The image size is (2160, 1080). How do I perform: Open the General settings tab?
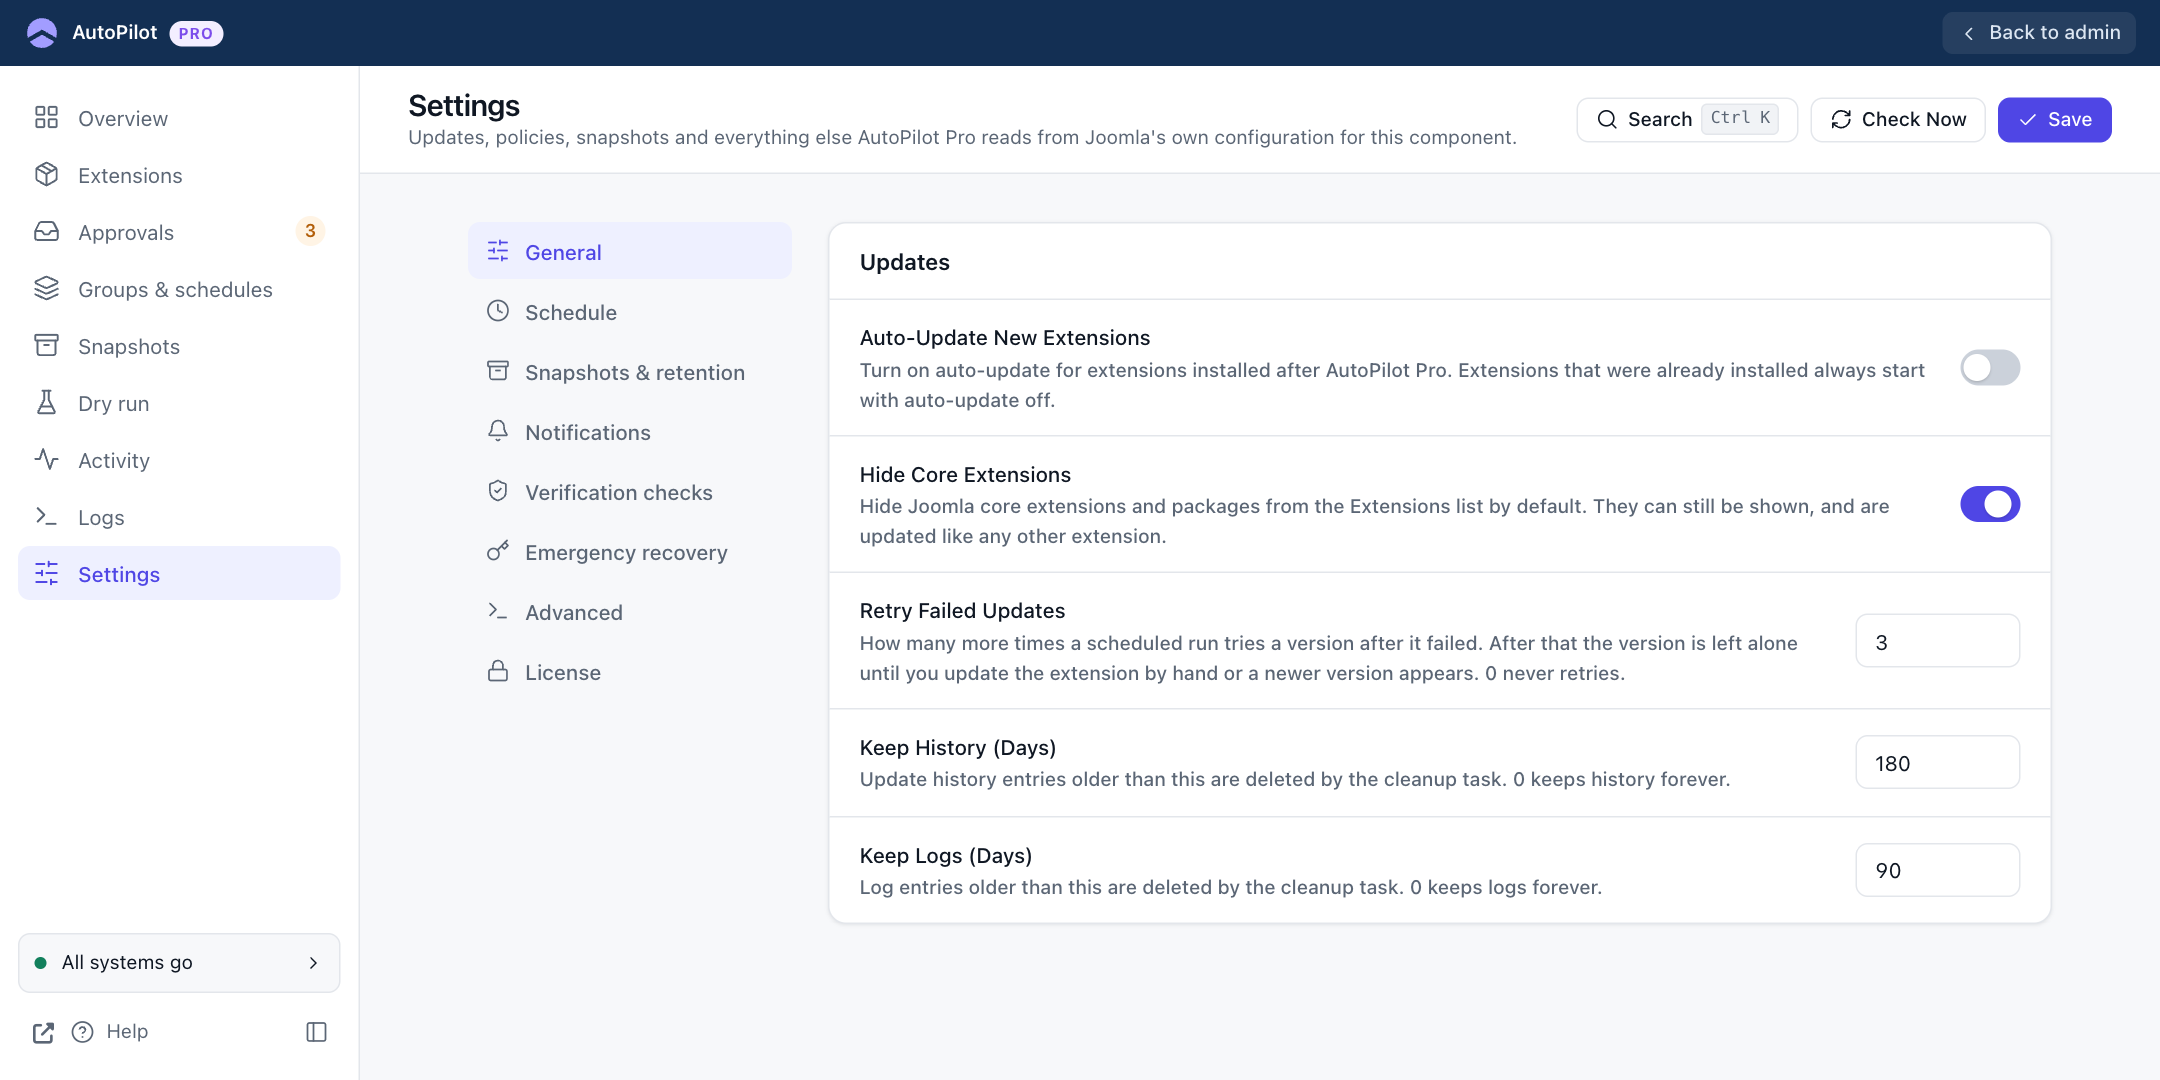coord(630,251)
